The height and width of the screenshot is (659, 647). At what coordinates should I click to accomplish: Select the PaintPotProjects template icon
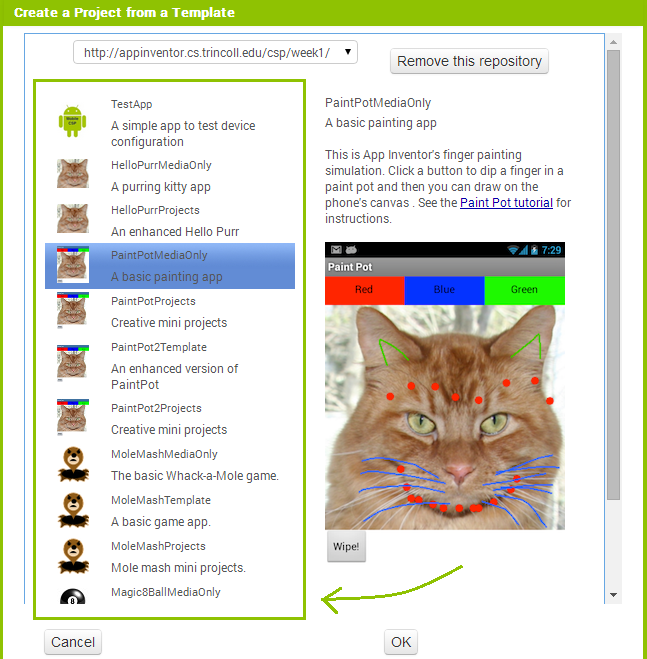[73, 311]
